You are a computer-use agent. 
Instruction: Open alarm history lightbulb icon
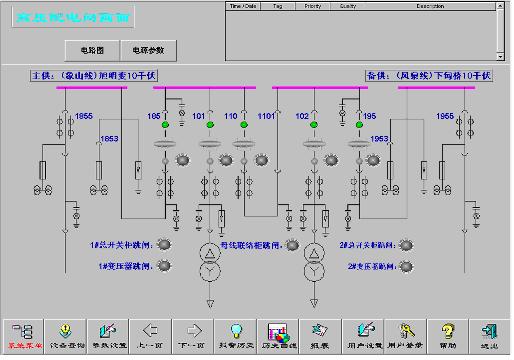(x=236, y=335)
